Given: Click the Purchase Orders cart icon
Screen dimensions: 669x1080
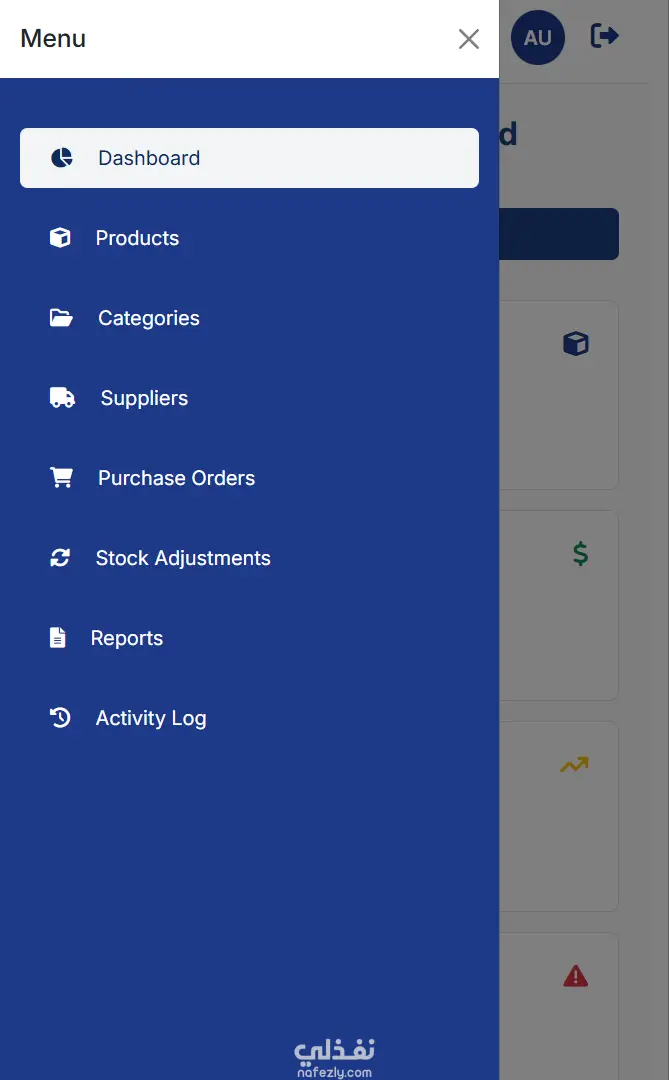Looking at the screenshot, I should click(x=61, y=477).
